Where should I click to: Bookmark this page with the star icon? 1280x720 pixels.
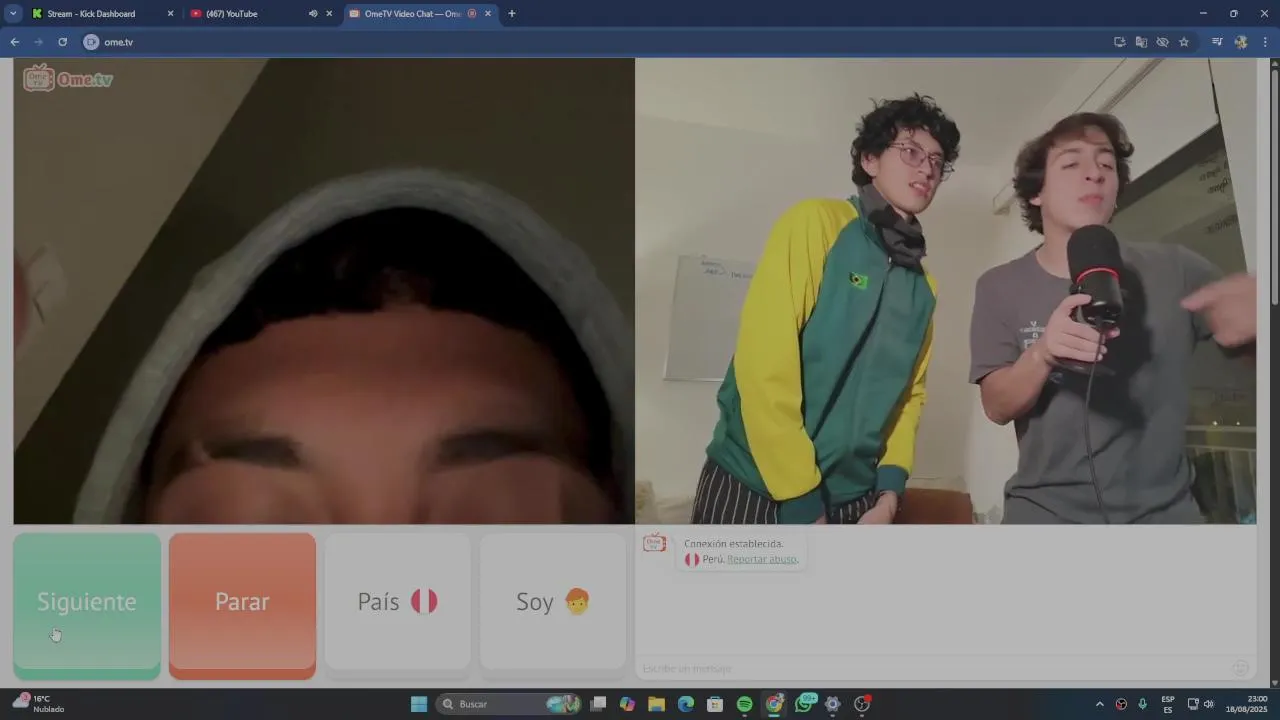1184,42
